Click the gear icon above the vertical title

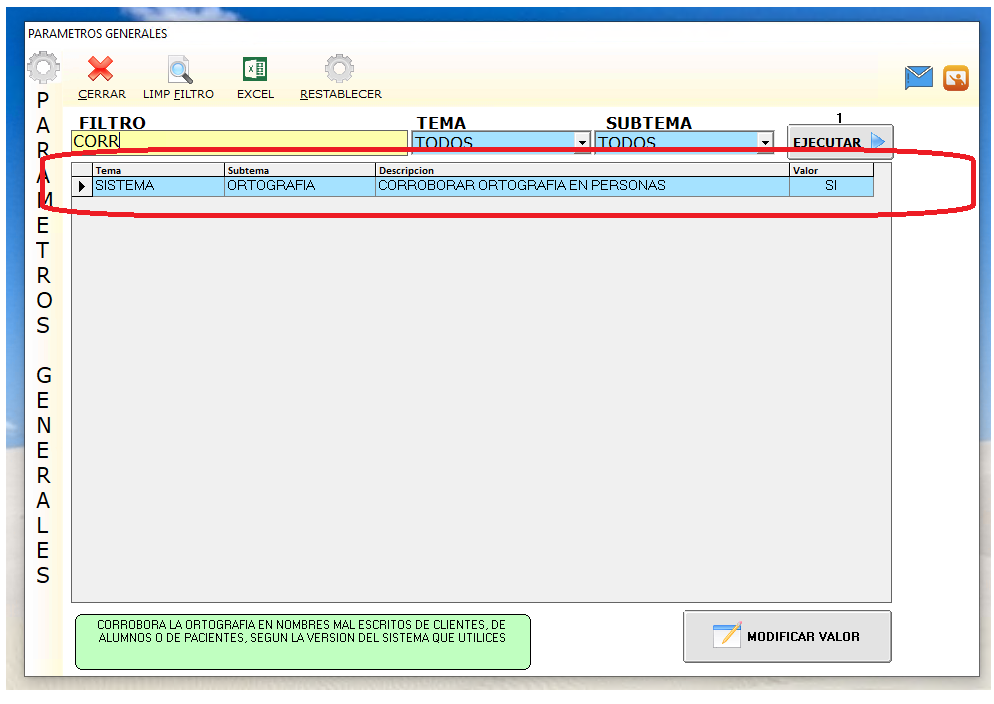43,69
